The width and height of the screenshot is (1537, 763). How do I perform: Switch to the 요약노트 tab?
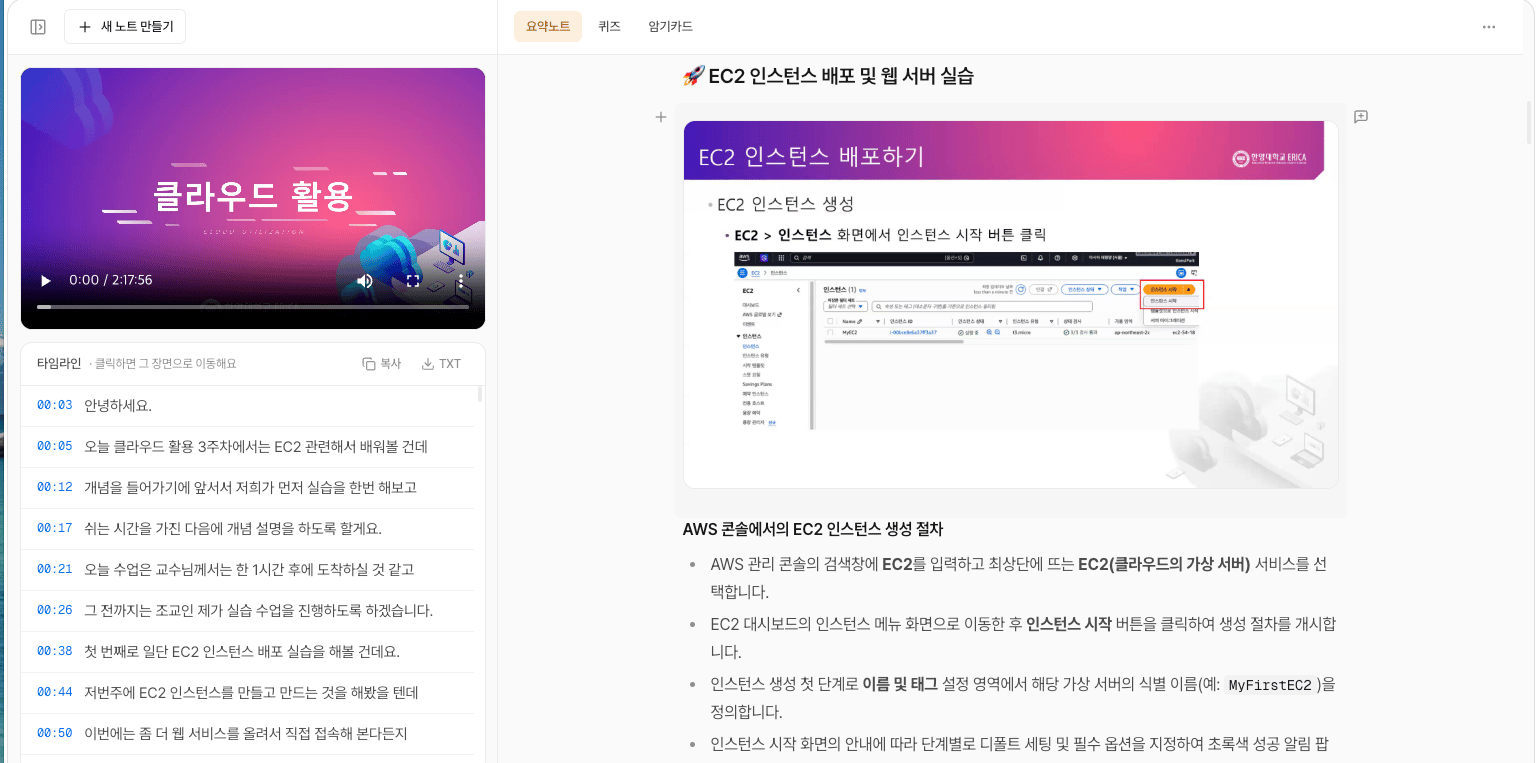coord(548,27)
